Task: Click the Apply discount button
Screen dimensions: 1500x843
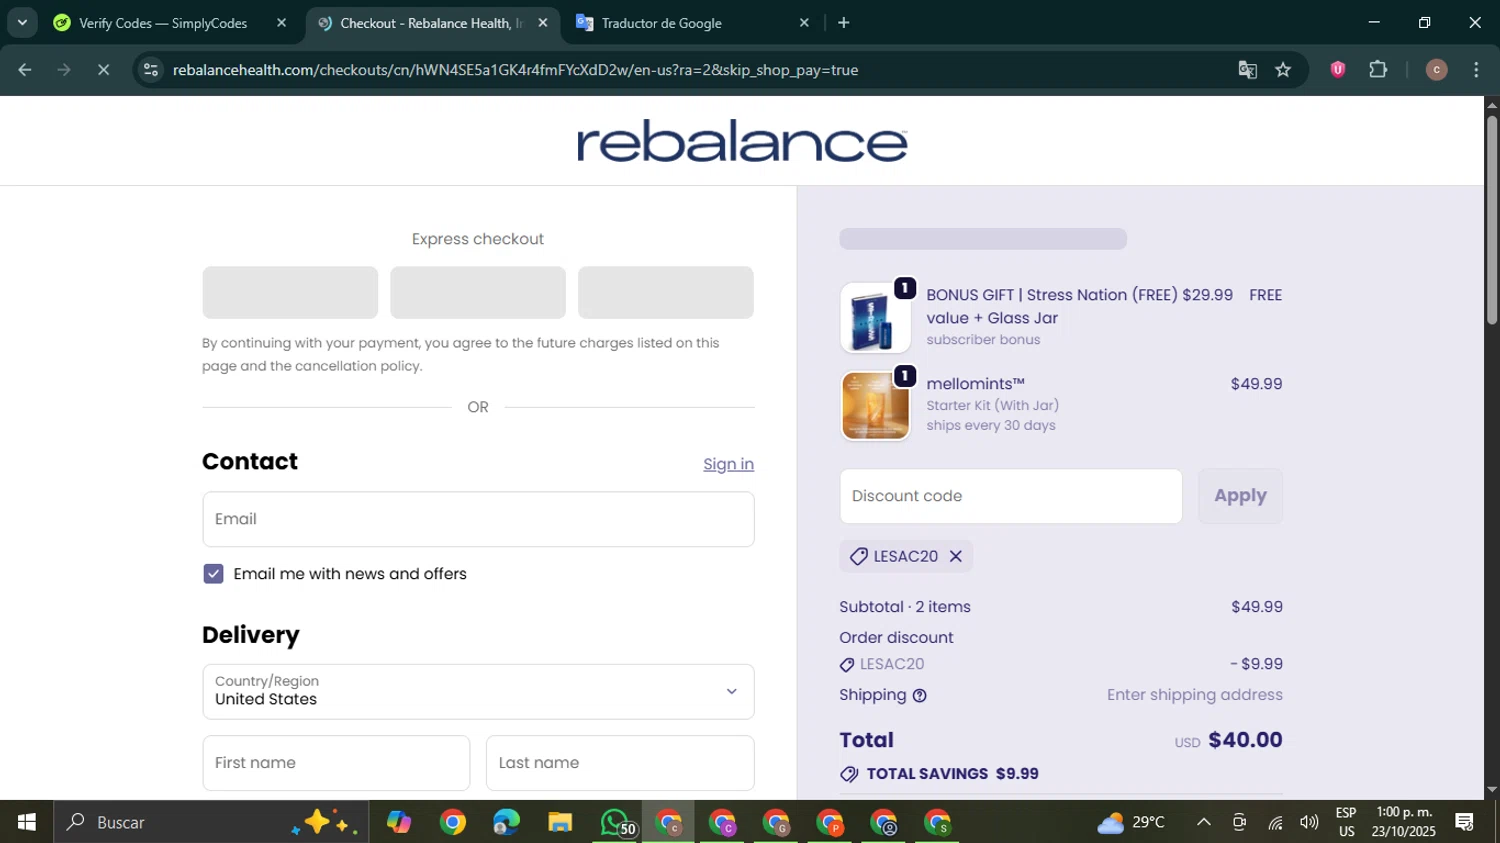Action: point(1240,496)
